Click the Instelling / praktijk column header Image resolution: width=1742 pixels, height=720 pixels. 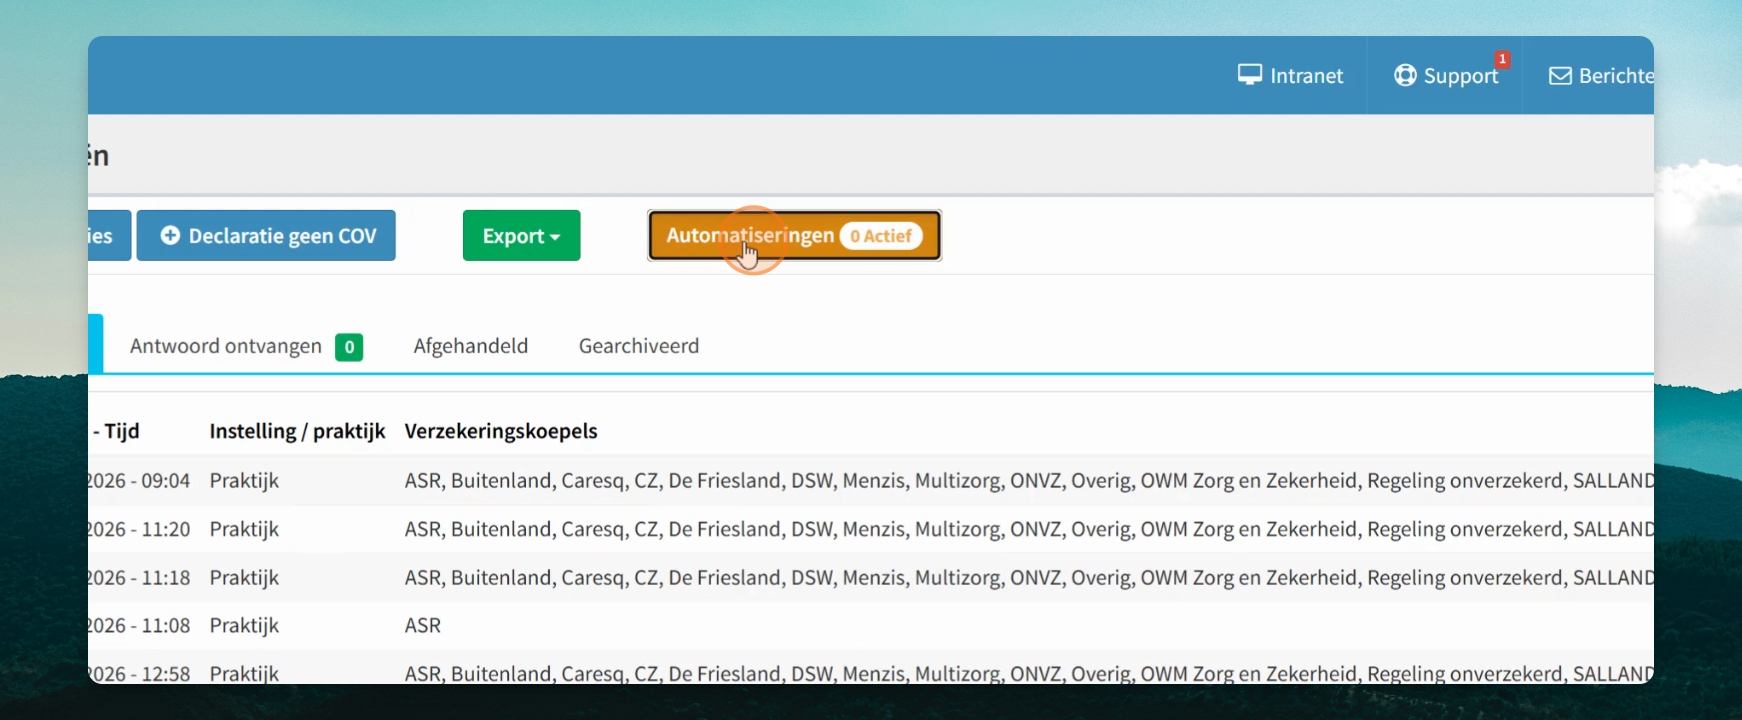[x=297, y=431]
